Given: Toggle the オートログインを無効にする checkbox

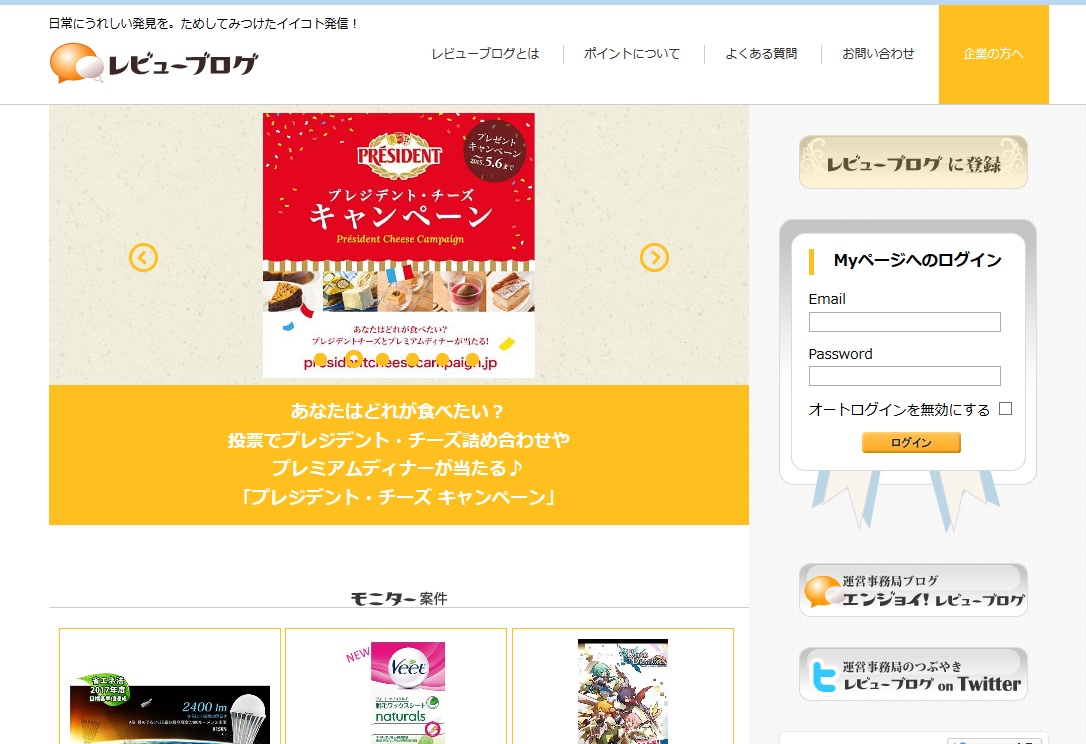Looking at the screenshot, I should pyautogui.click(x=1006, y=409).
